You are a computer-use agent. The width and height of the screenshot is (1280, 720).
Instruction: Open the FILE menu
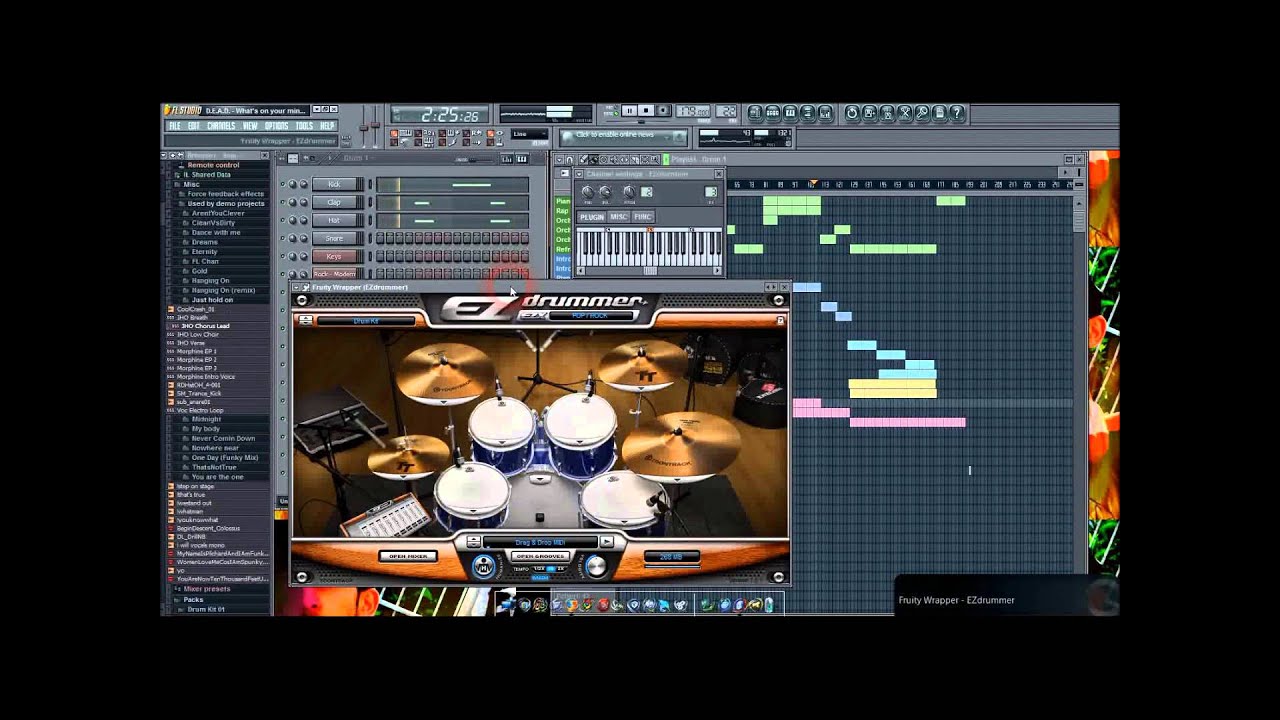175,126
